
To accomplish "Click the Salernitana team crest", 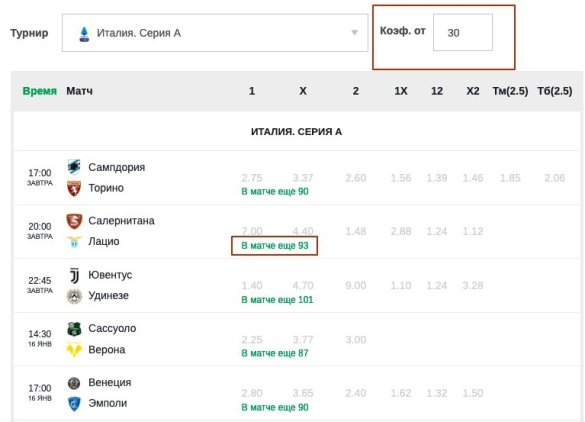I will click(74, 221).
